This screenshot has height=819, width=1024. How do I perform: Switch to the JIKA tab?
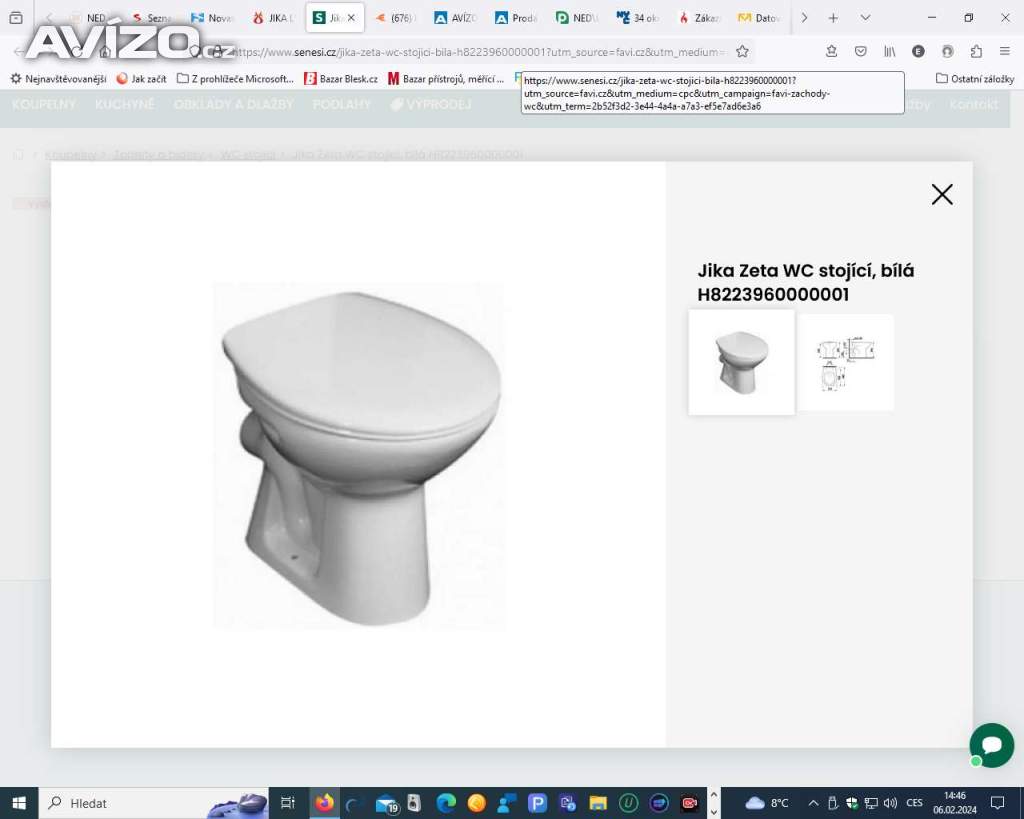click(x=274, y=18)
